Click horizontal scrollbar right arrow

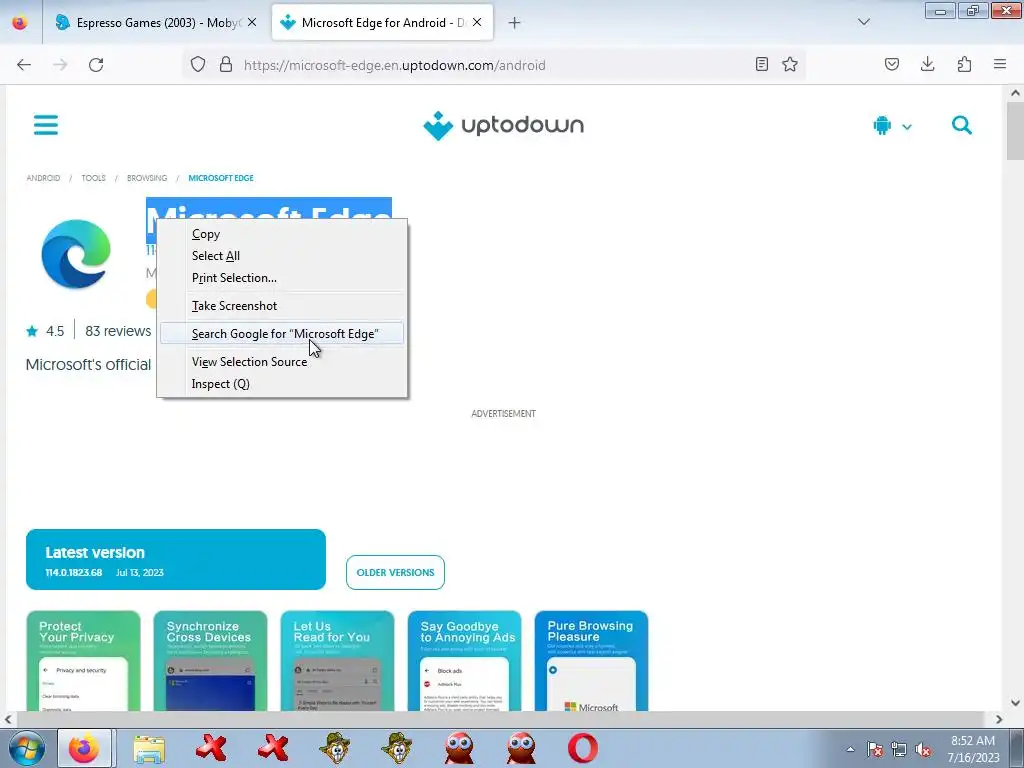click(x=999, y=720)
